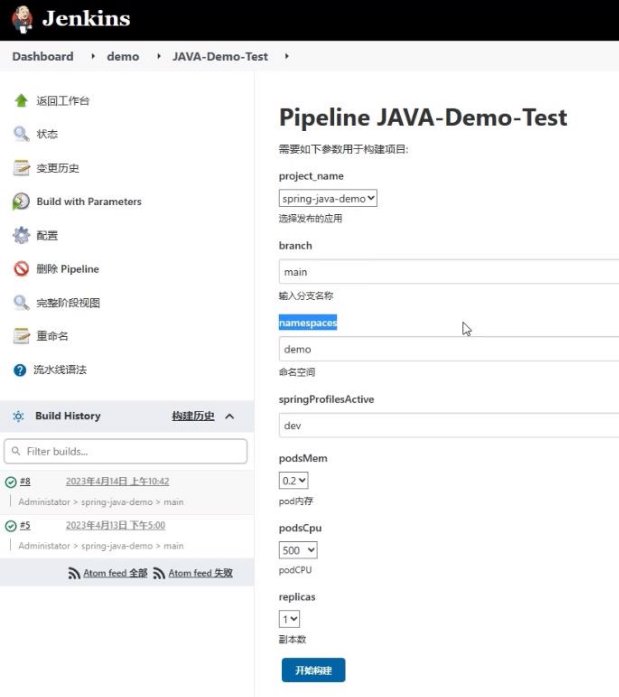Image resolution: width=619 pixels, height=697 pixels.
Task: Expand the JAVA-Demo-Test breadcrumb arrow
Action: click(287, 56)
